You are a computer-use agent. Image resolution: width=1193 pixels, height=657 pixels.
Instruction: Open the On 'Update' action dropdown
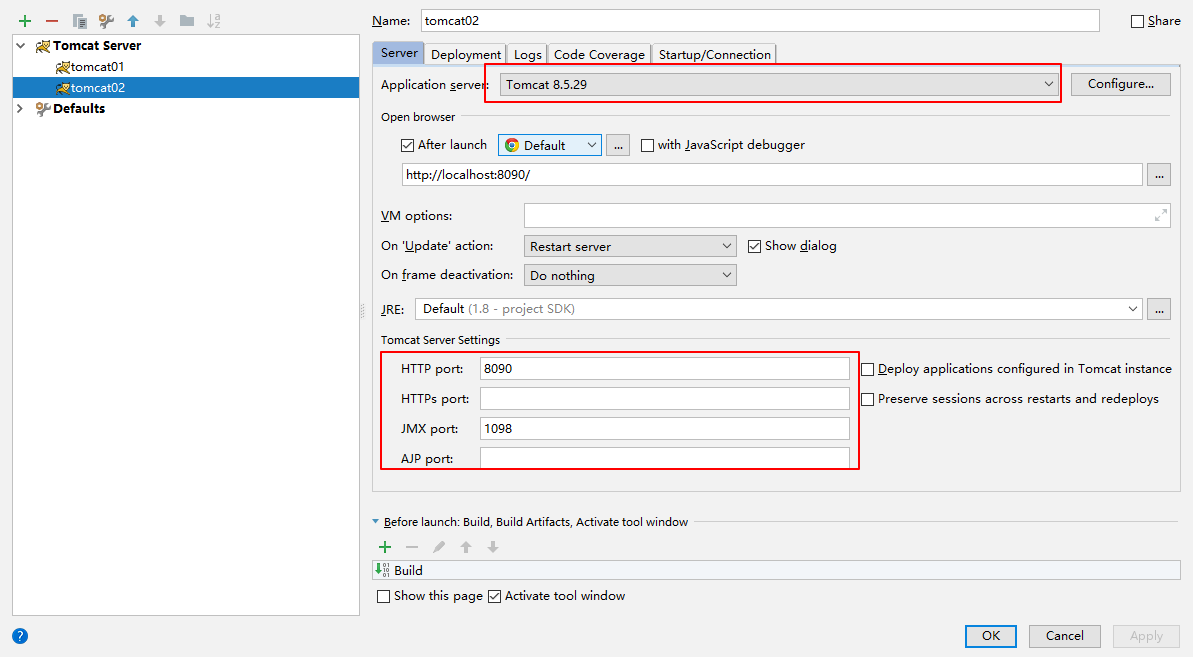pos(630,246)
